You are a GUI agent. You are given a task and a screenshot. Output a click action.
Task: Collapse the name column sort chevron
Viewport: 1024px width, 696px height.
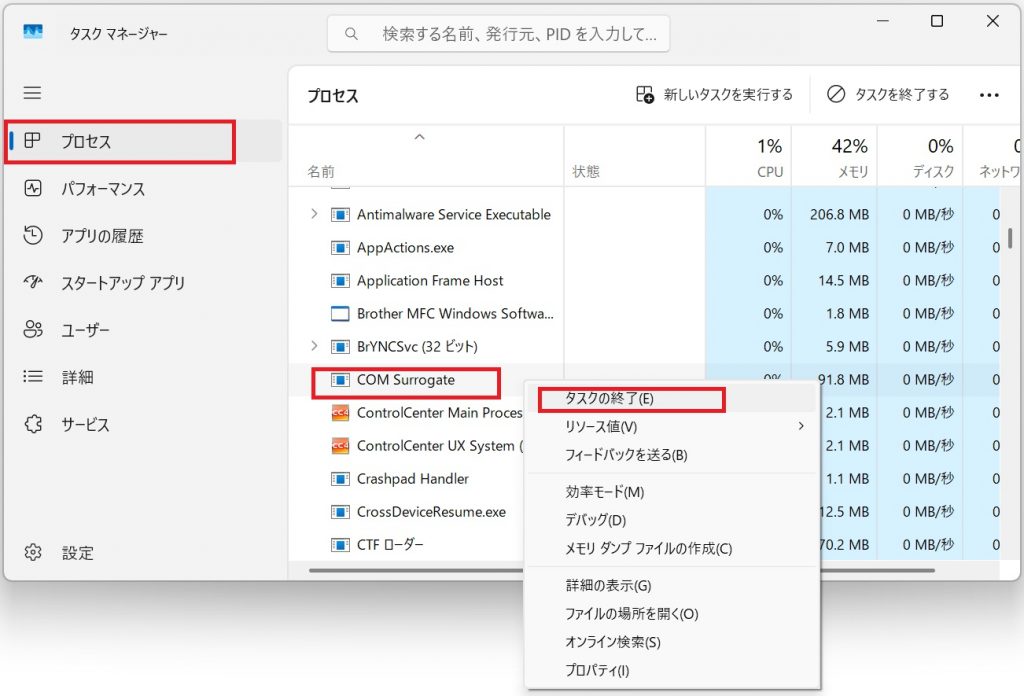(x=420, y=137)
